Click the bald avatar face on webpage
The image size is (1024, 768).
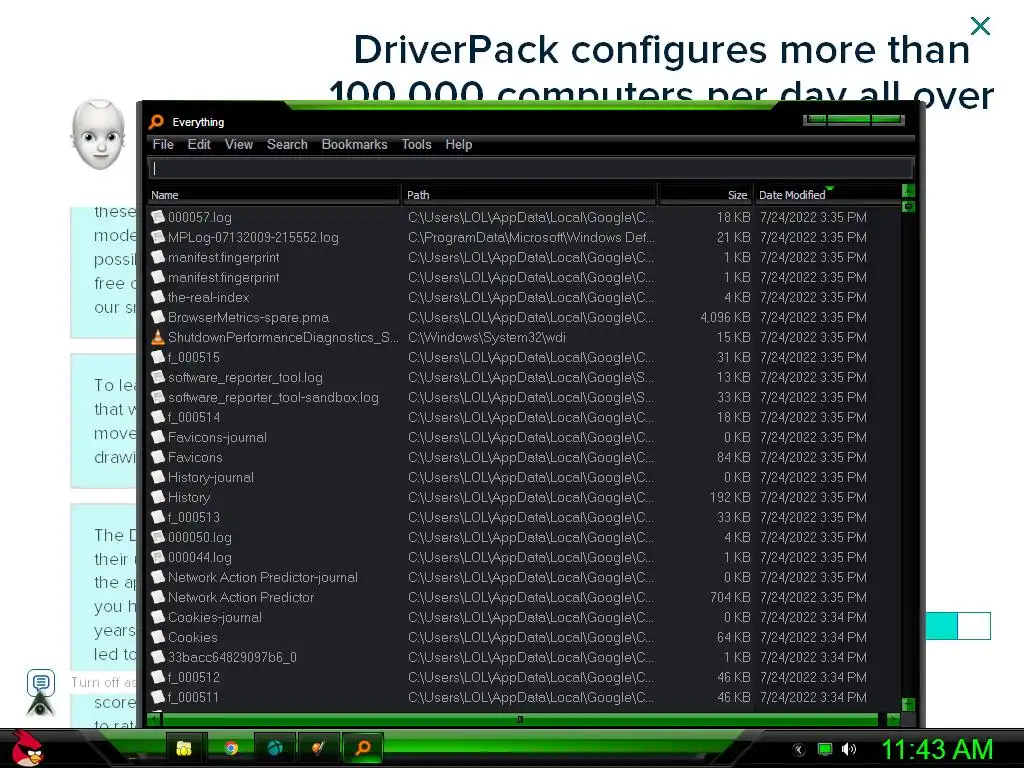(x=98, y=135)
